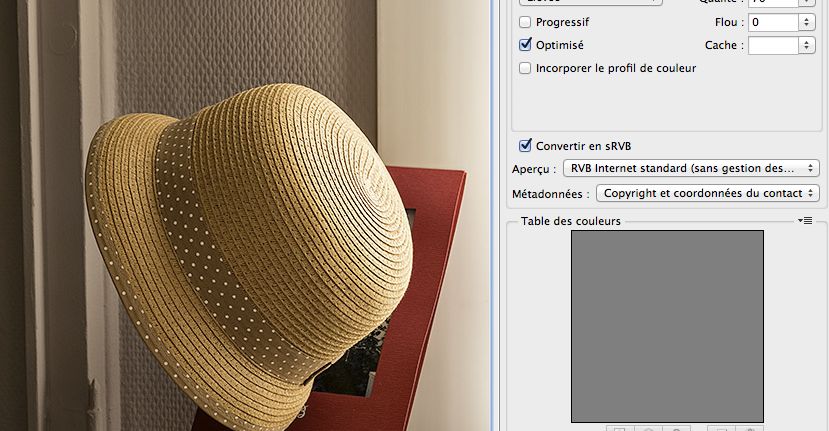Click the Qualité stepper arrows

pos(806,2)
